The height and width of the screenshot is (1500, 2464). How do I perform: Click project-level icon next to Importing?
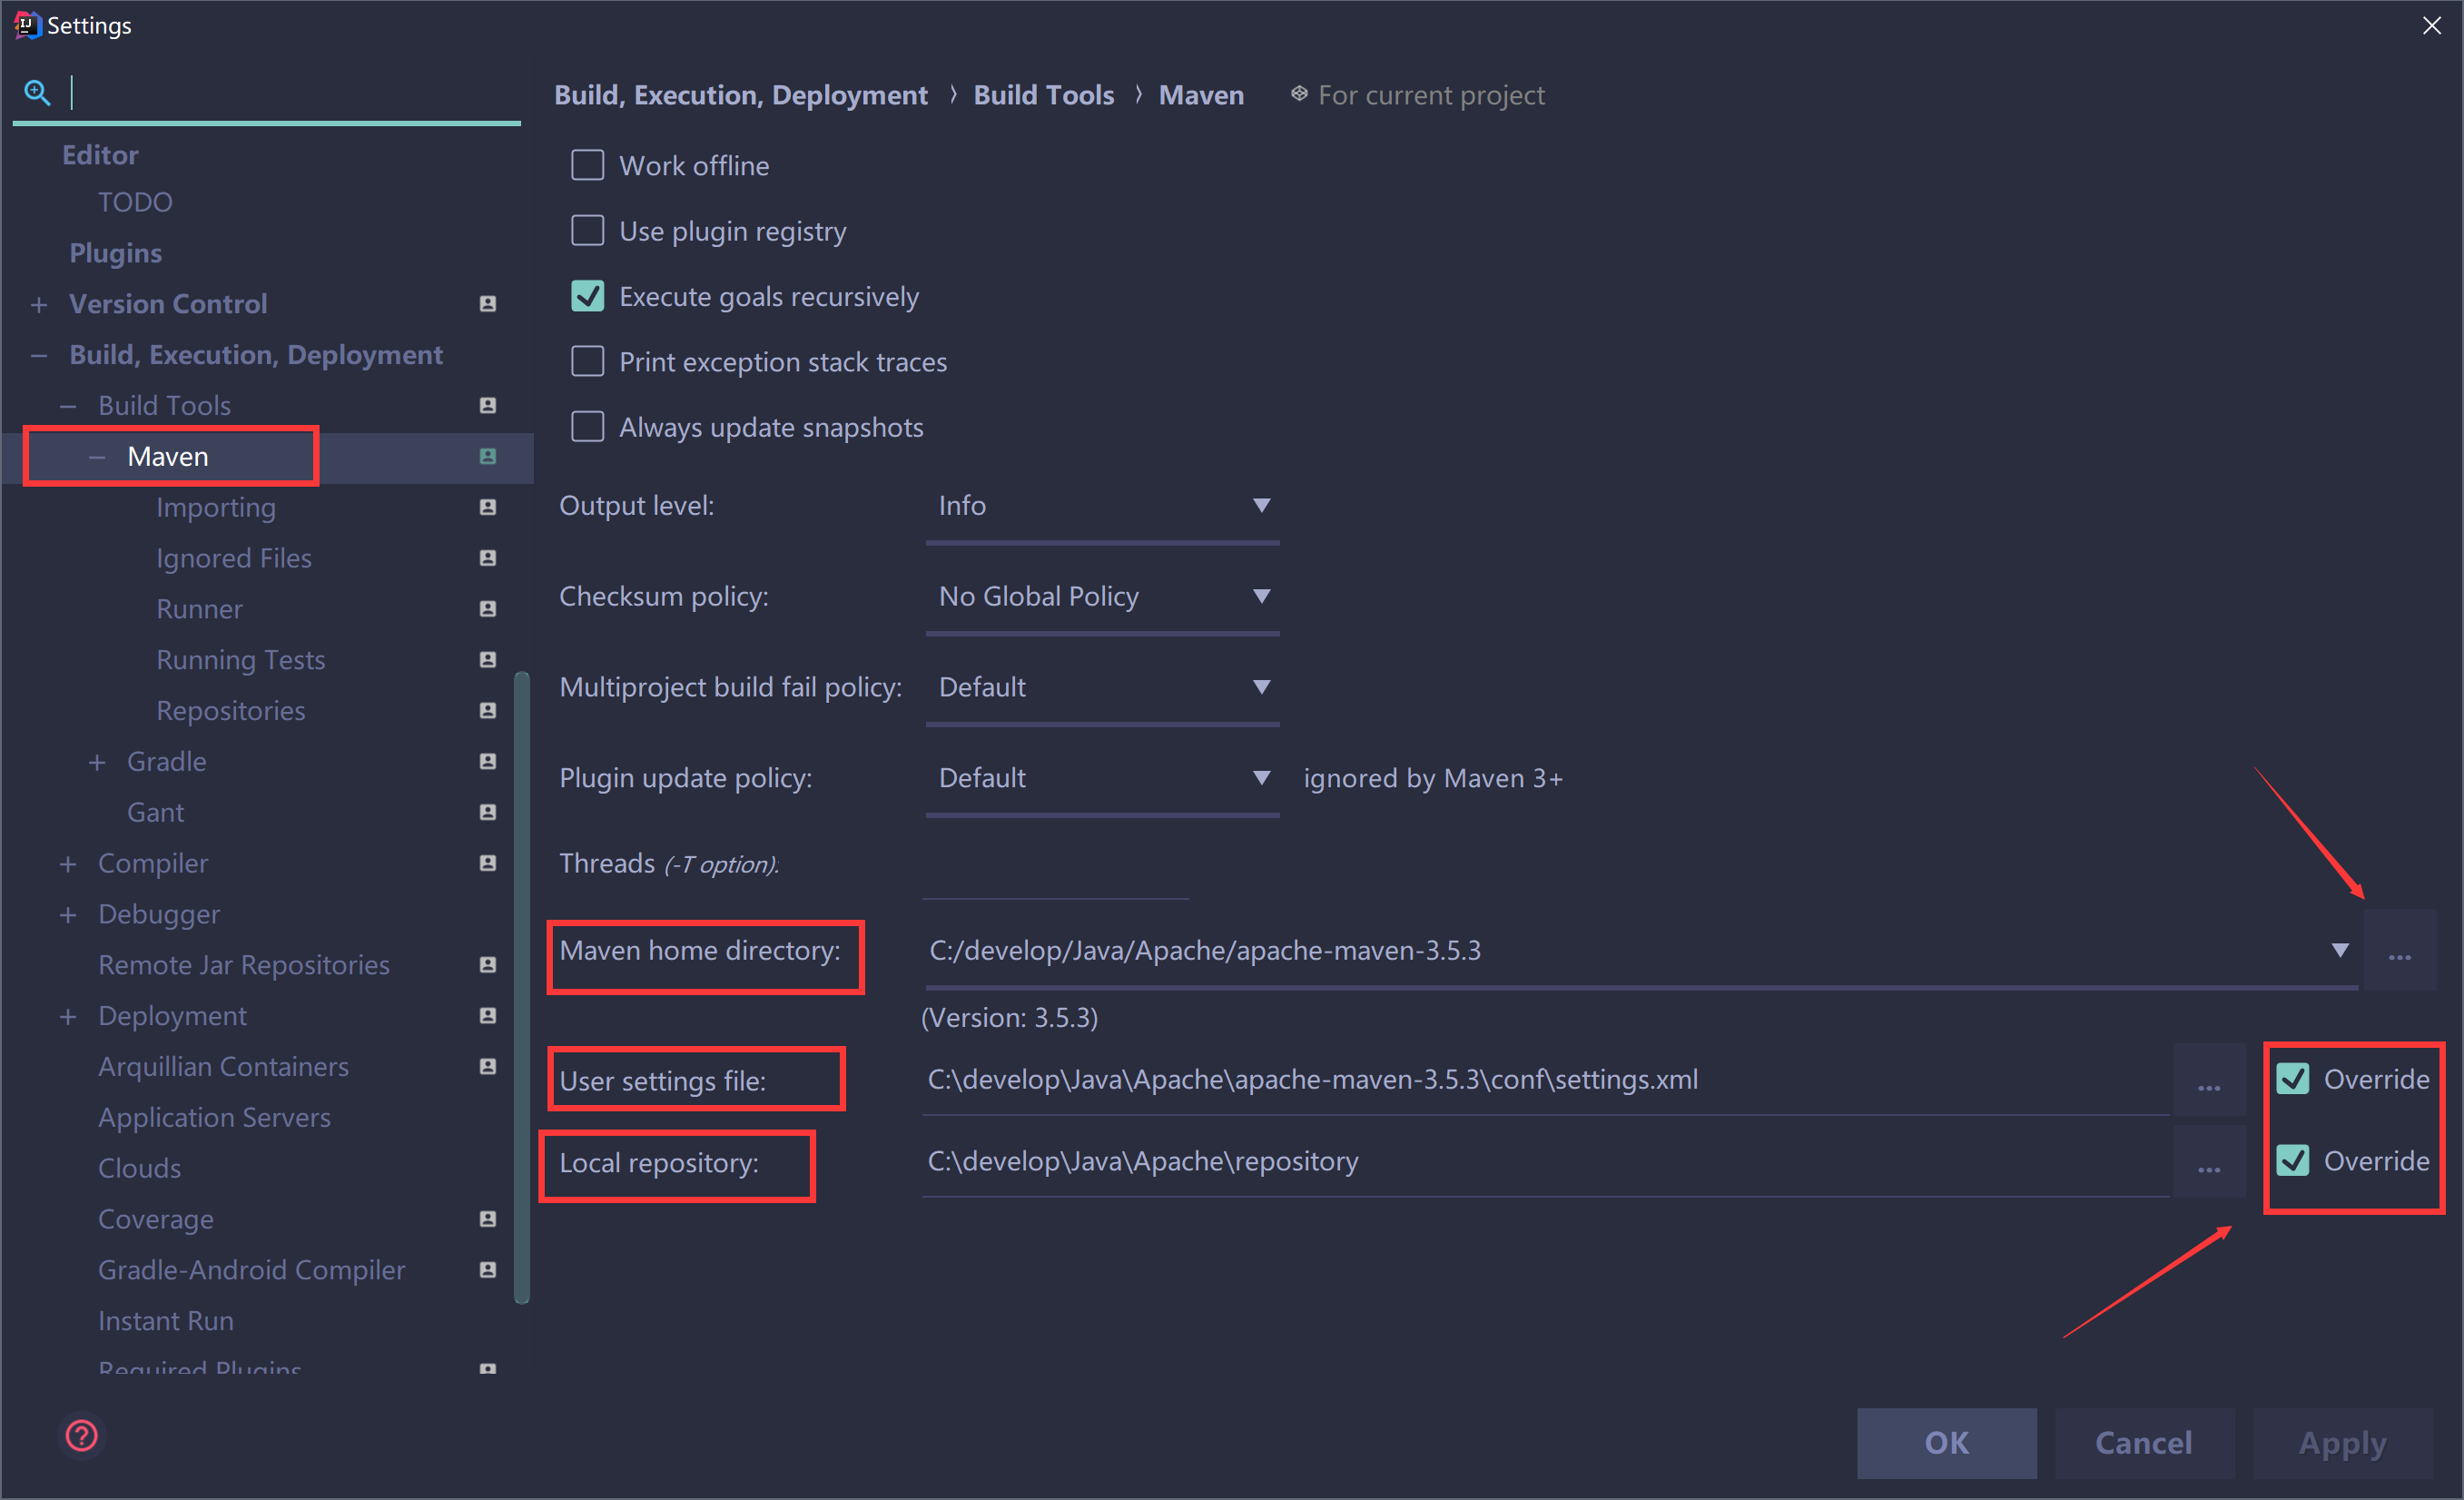(x=488, y=507)
